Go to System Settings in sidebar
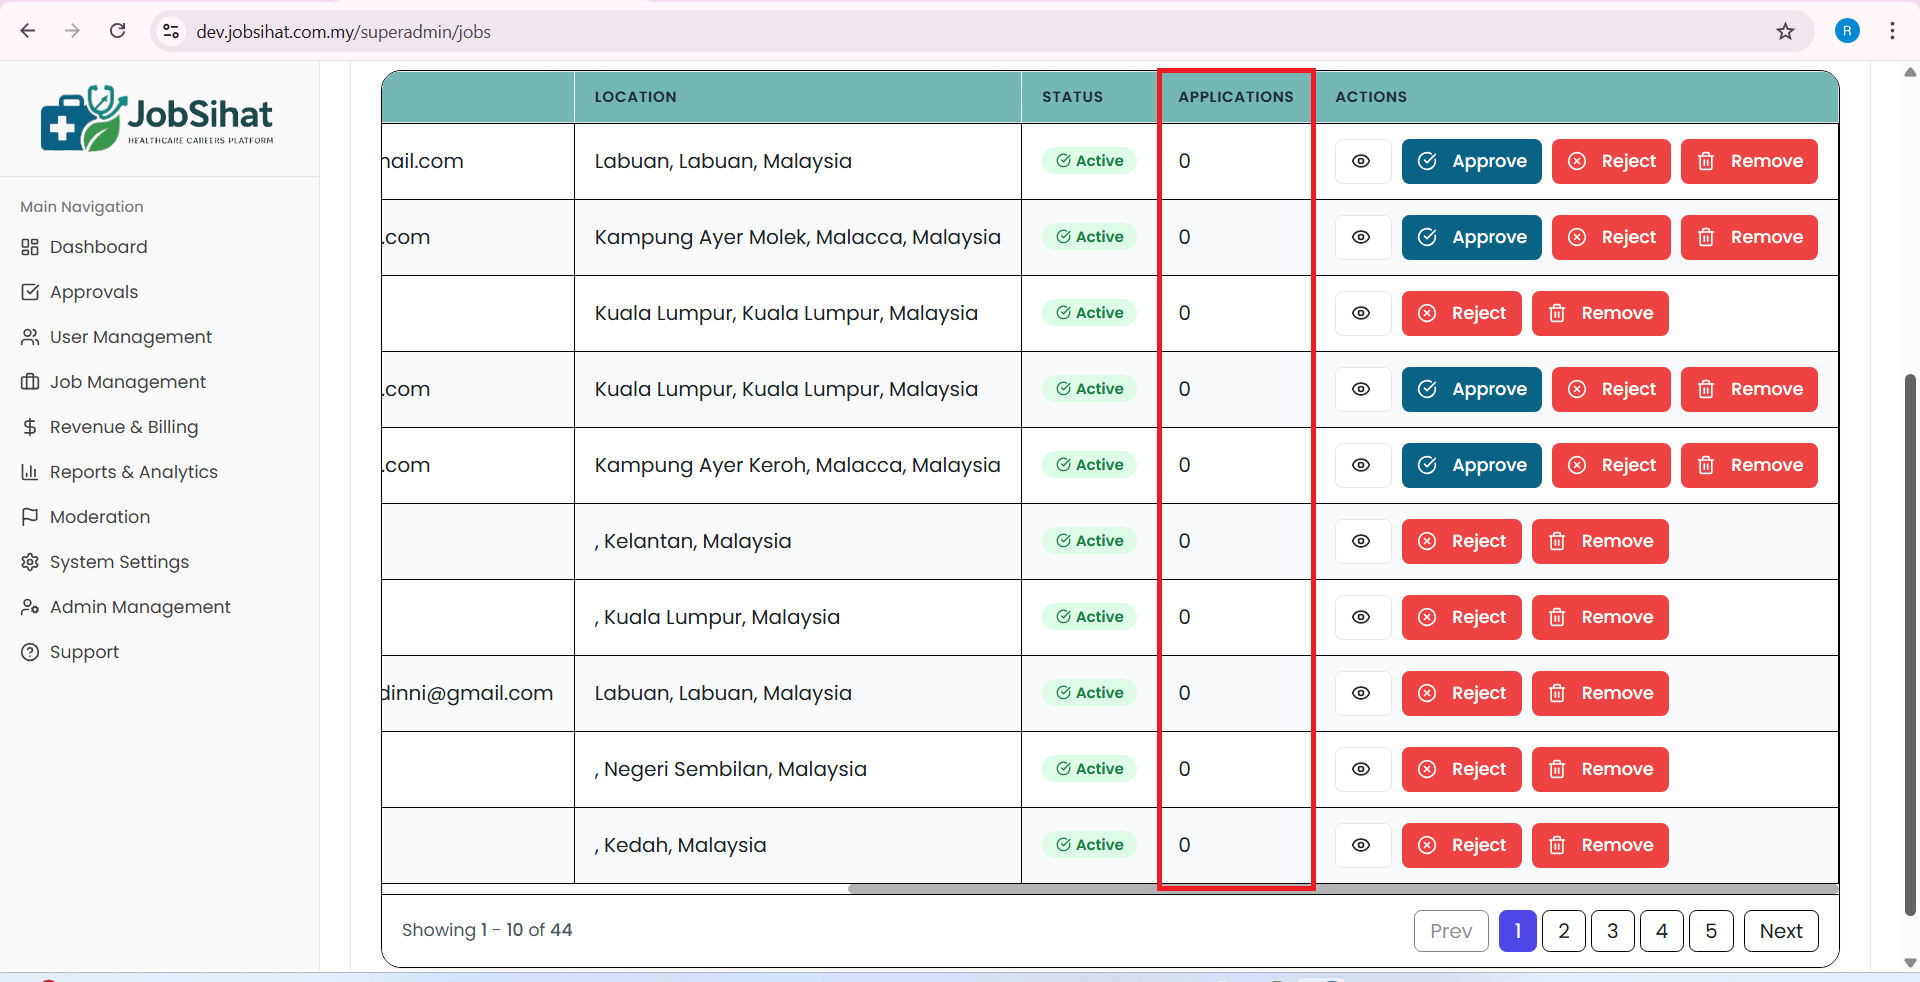Viewport: 1920px width, 982px height. coord(119,562)
